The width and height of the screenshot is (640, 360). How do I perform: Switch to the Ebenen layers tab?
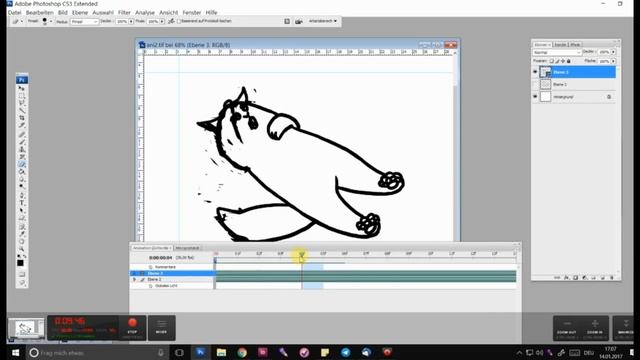[542, 44]
